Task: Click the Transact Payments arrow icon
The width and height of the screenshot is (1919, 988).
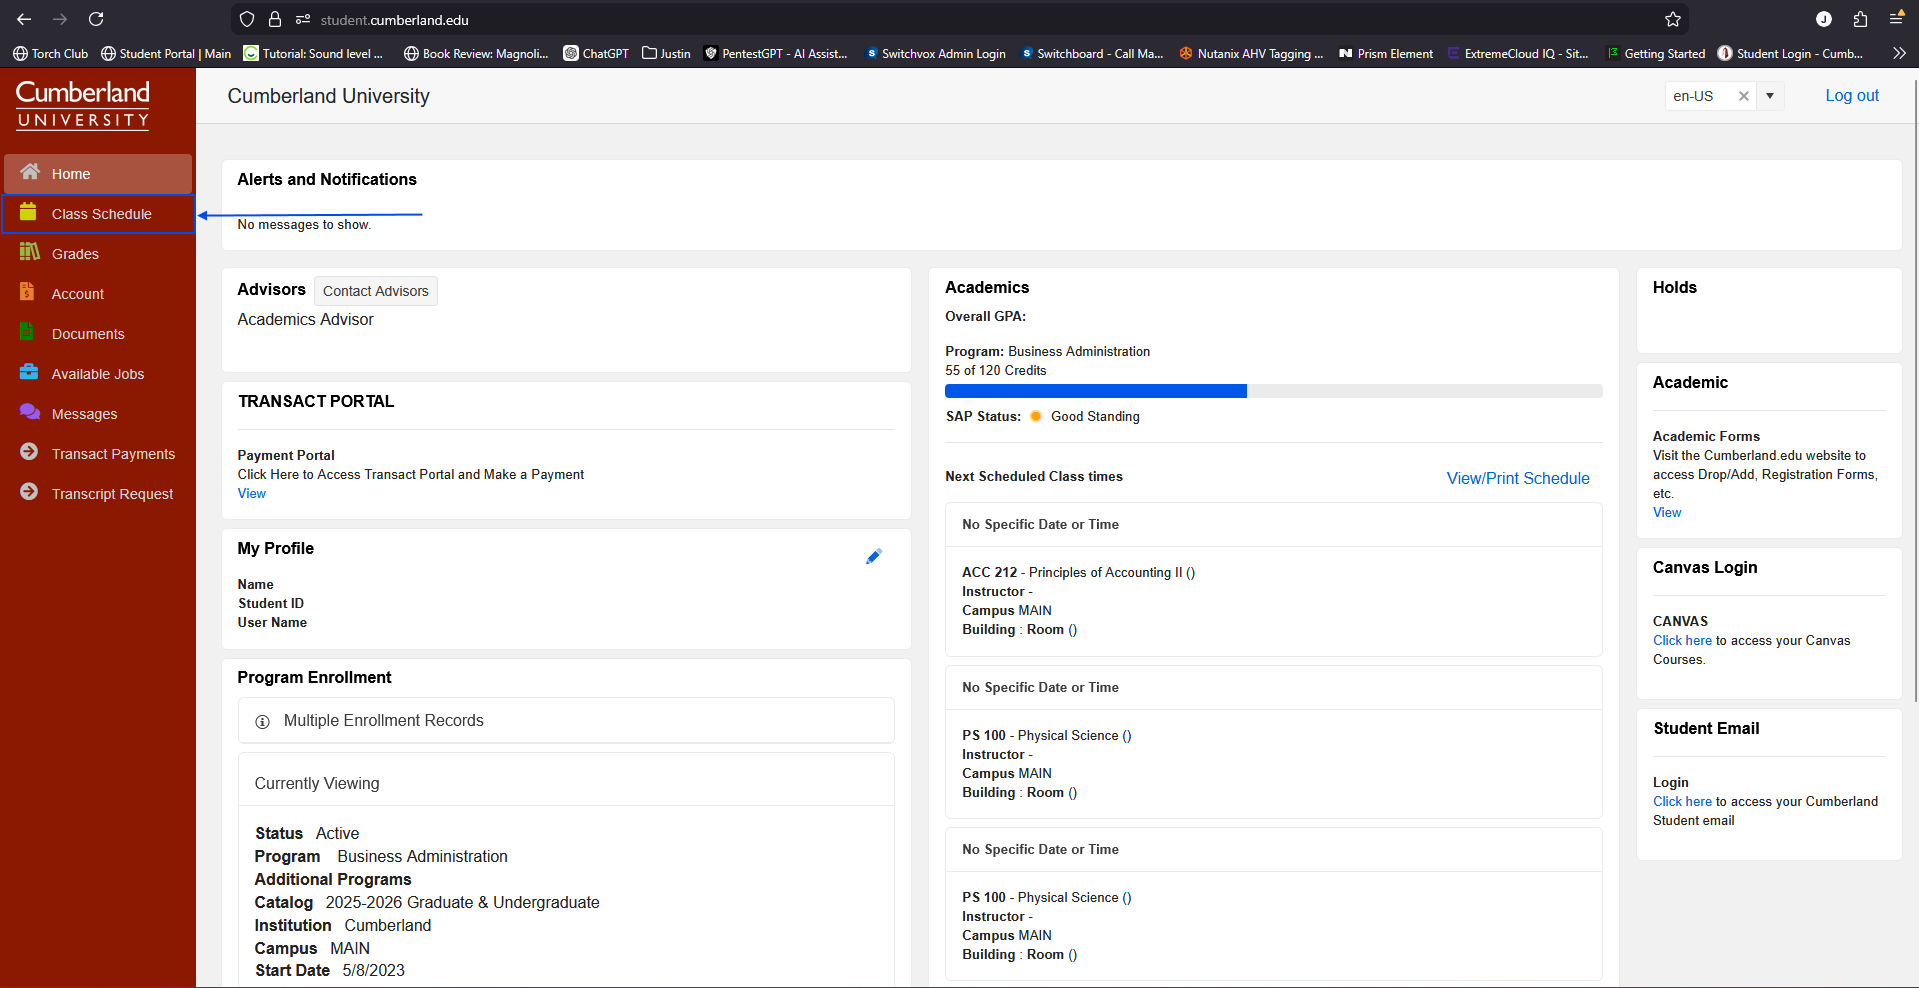Action: pos(29,452)
